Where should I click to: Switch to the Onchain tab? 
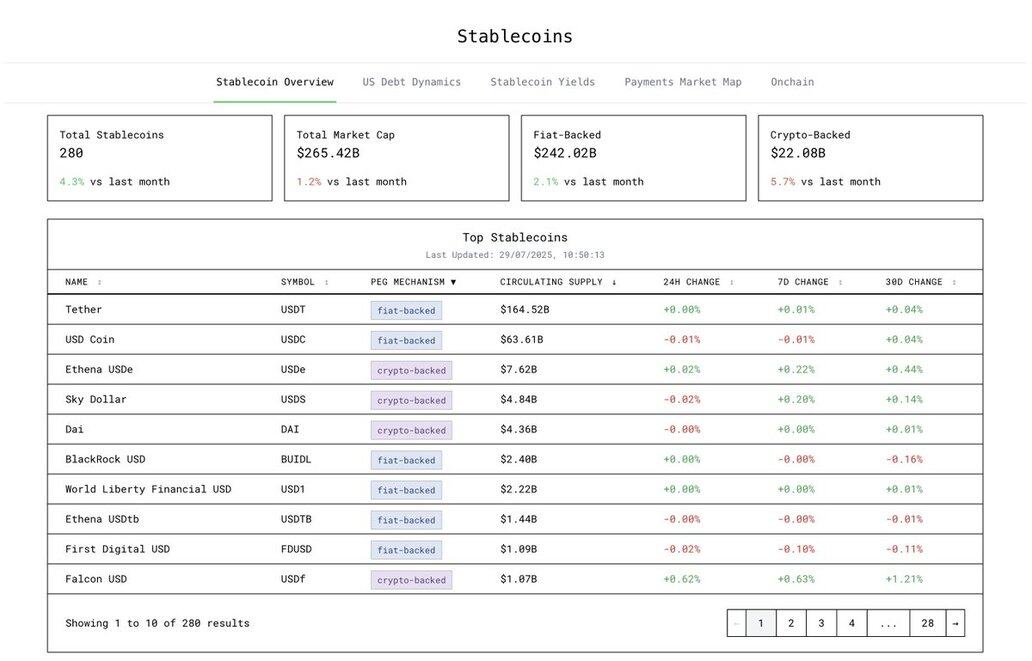(792, 82)
